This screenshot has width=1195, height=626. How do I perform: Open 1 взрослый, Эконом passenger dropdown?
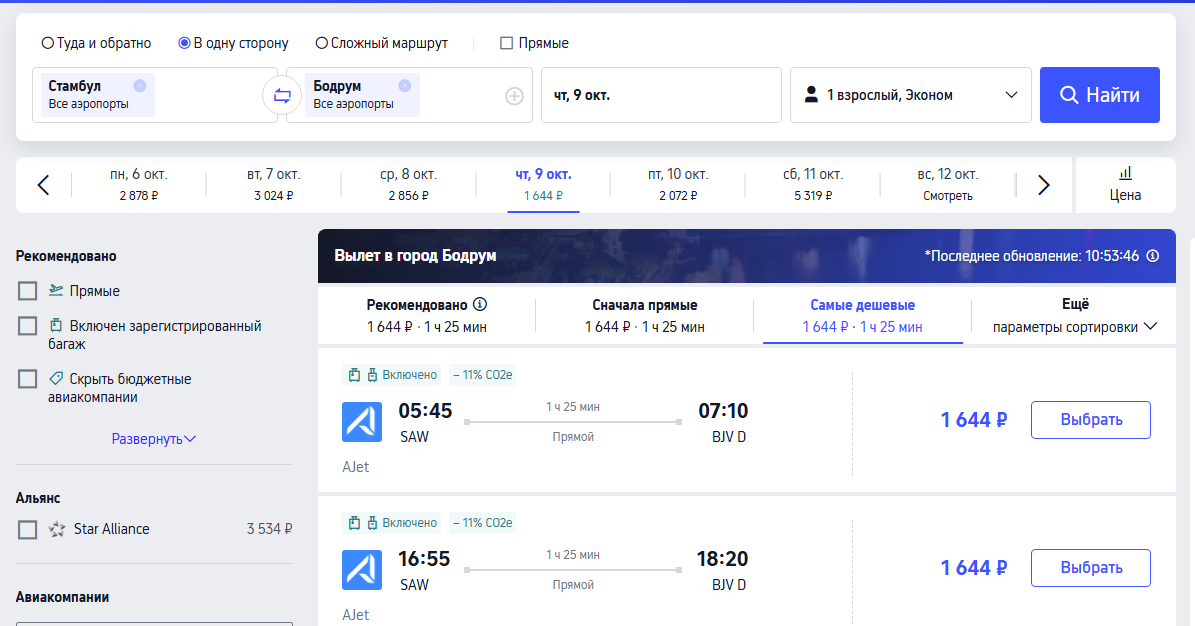pos(911,95)
